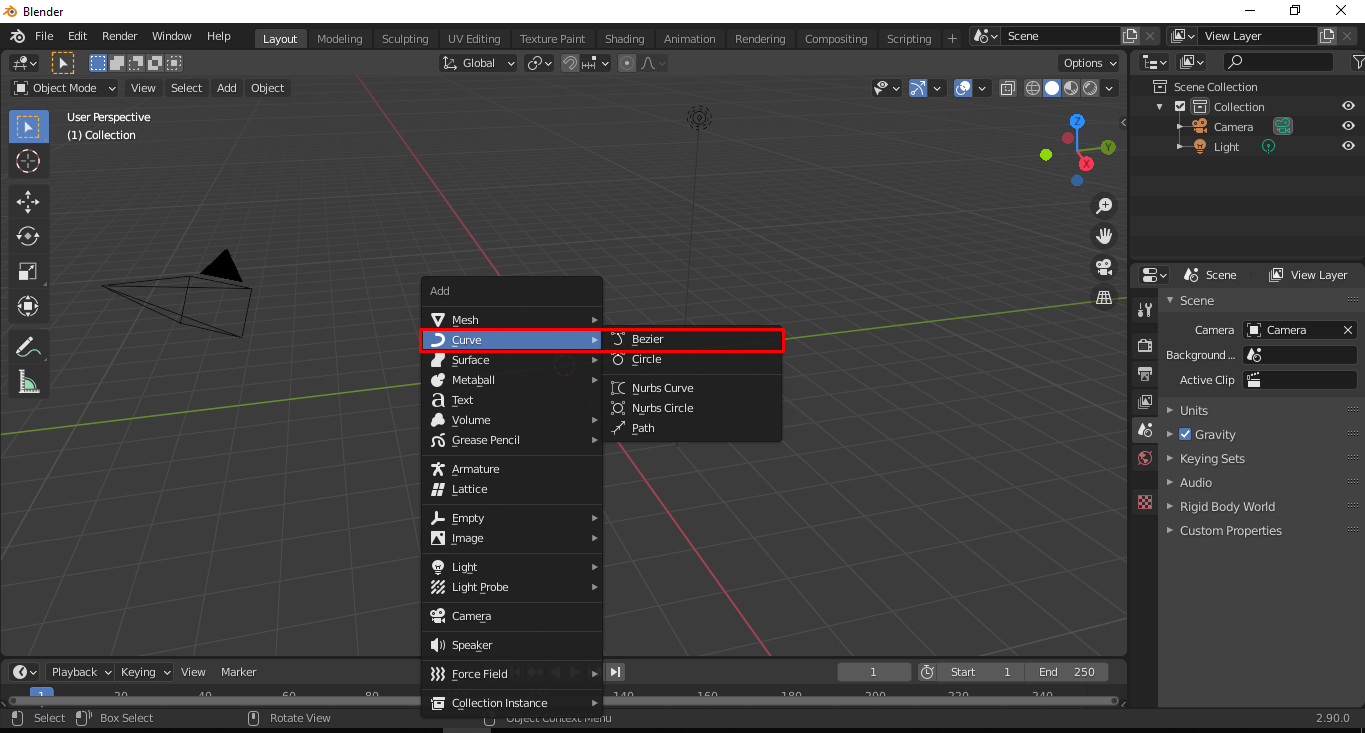This screenshot has height=733, width=1365.
Task: Click the outliner search field
Action: click(1280, 61)
